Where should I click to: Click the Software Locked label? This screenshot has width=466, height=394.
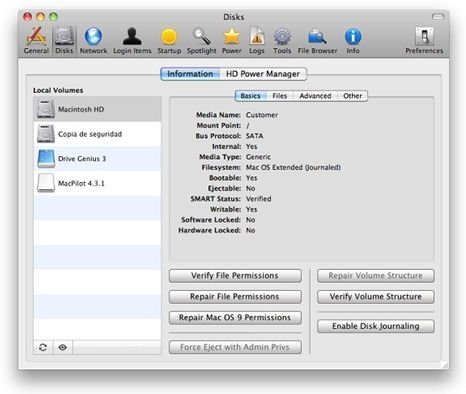point(211,220)
